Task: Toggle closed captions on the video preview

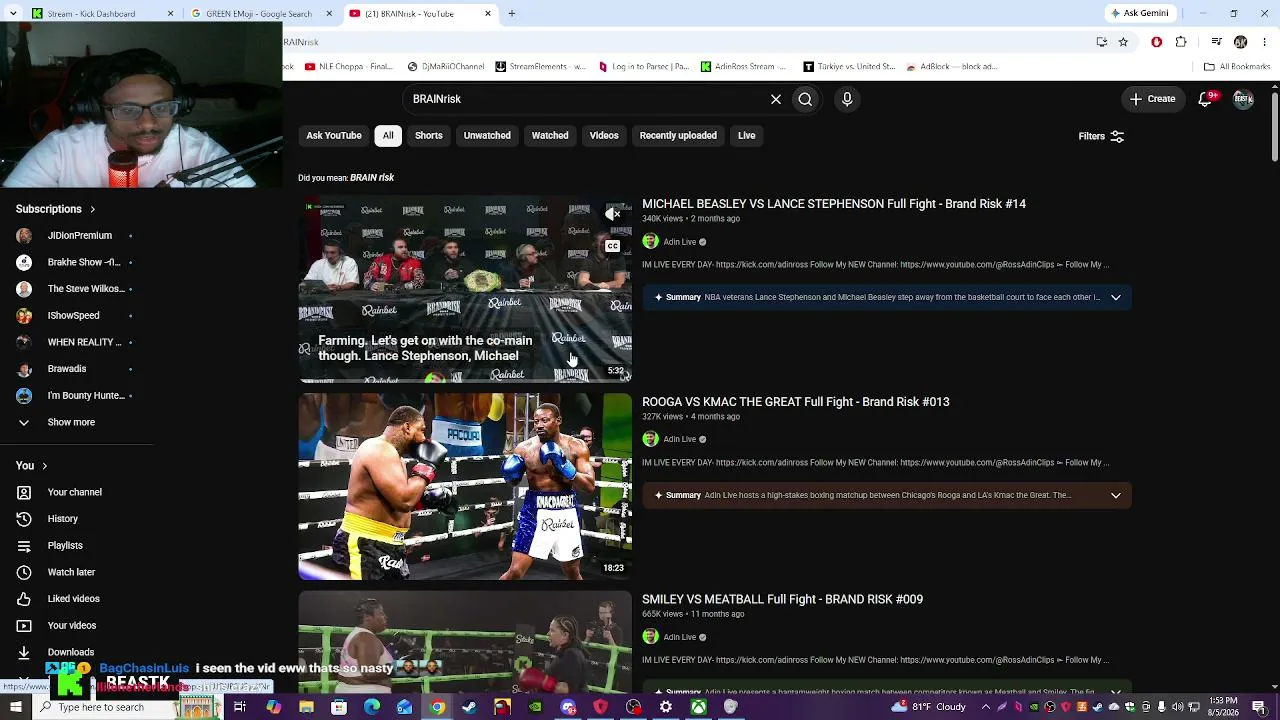Action: [x=613, y=246]
